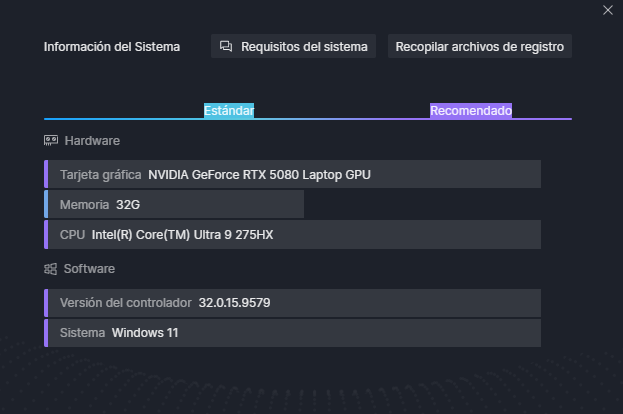Viewport: 623px width, 414px height.
Task: Click the Información del Sistema title
Action: (112, 46)
